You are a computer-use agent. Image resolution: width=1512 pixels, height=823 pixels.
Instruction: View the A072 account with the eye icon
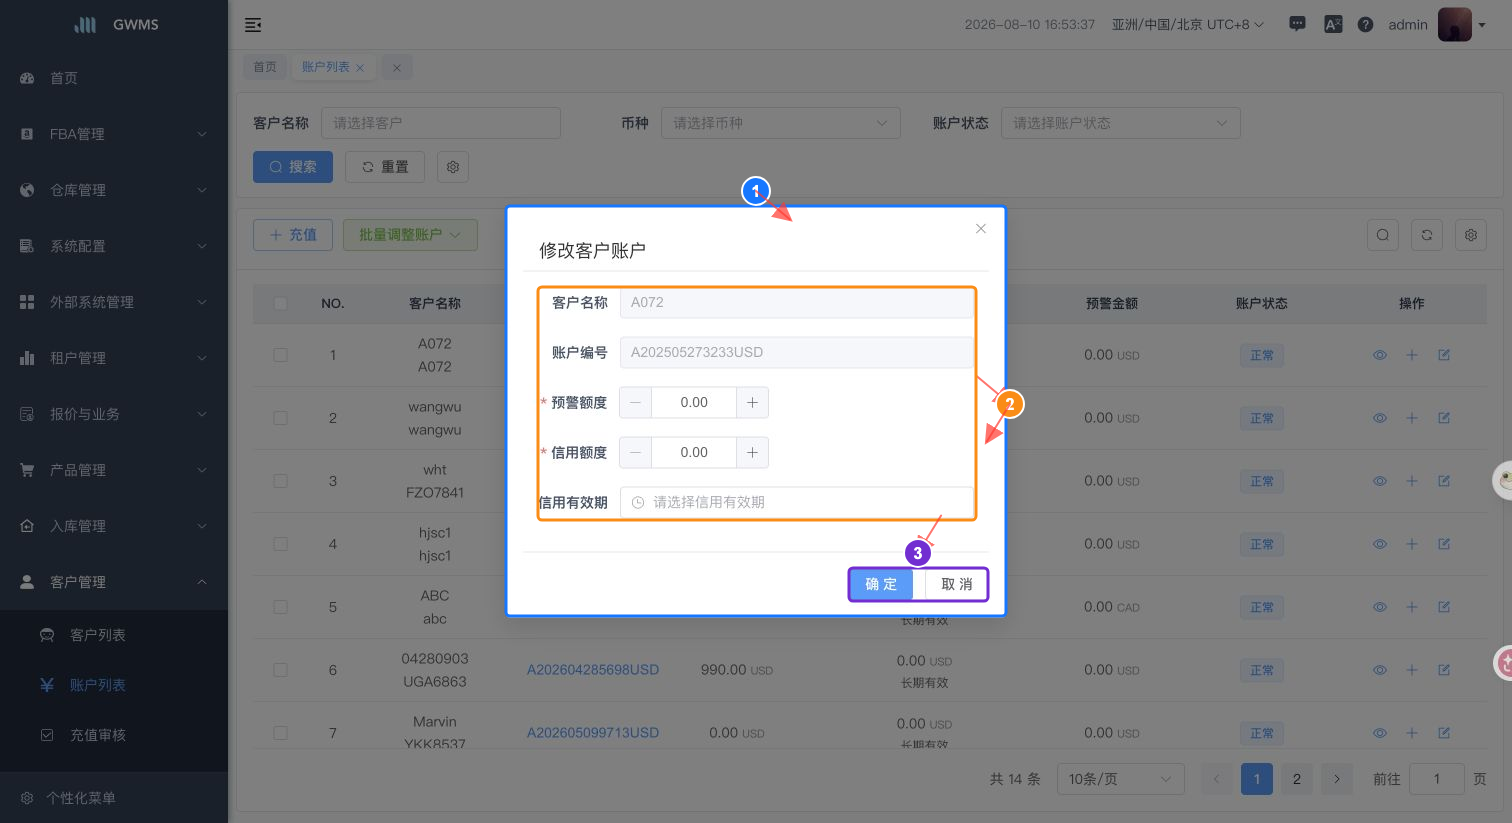tap(1380, 355)
